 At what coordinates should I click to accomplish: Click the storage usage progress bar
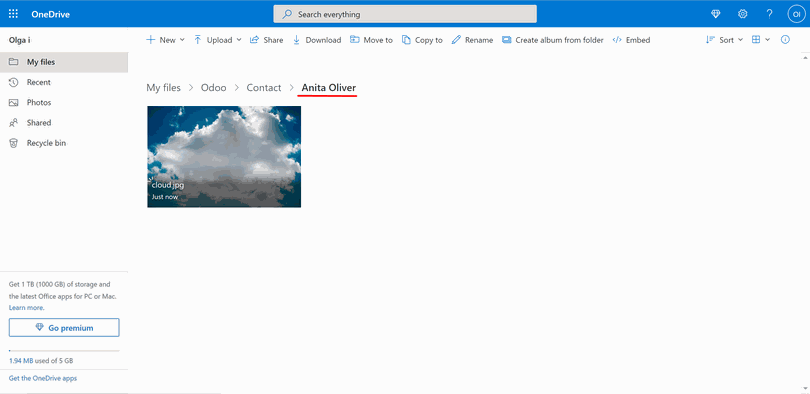[x=64, y=351]
